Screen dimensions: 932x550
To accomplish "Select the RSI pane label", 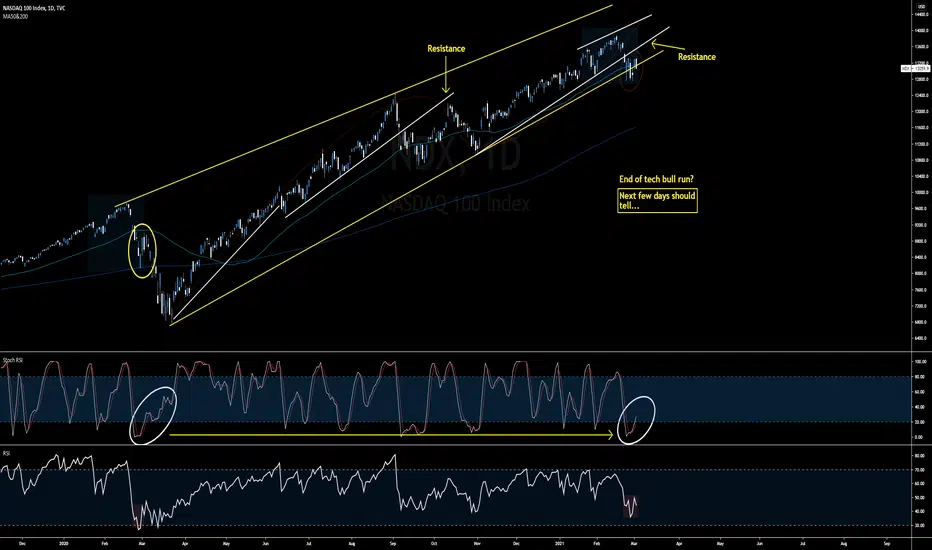I will click(6, 453).
